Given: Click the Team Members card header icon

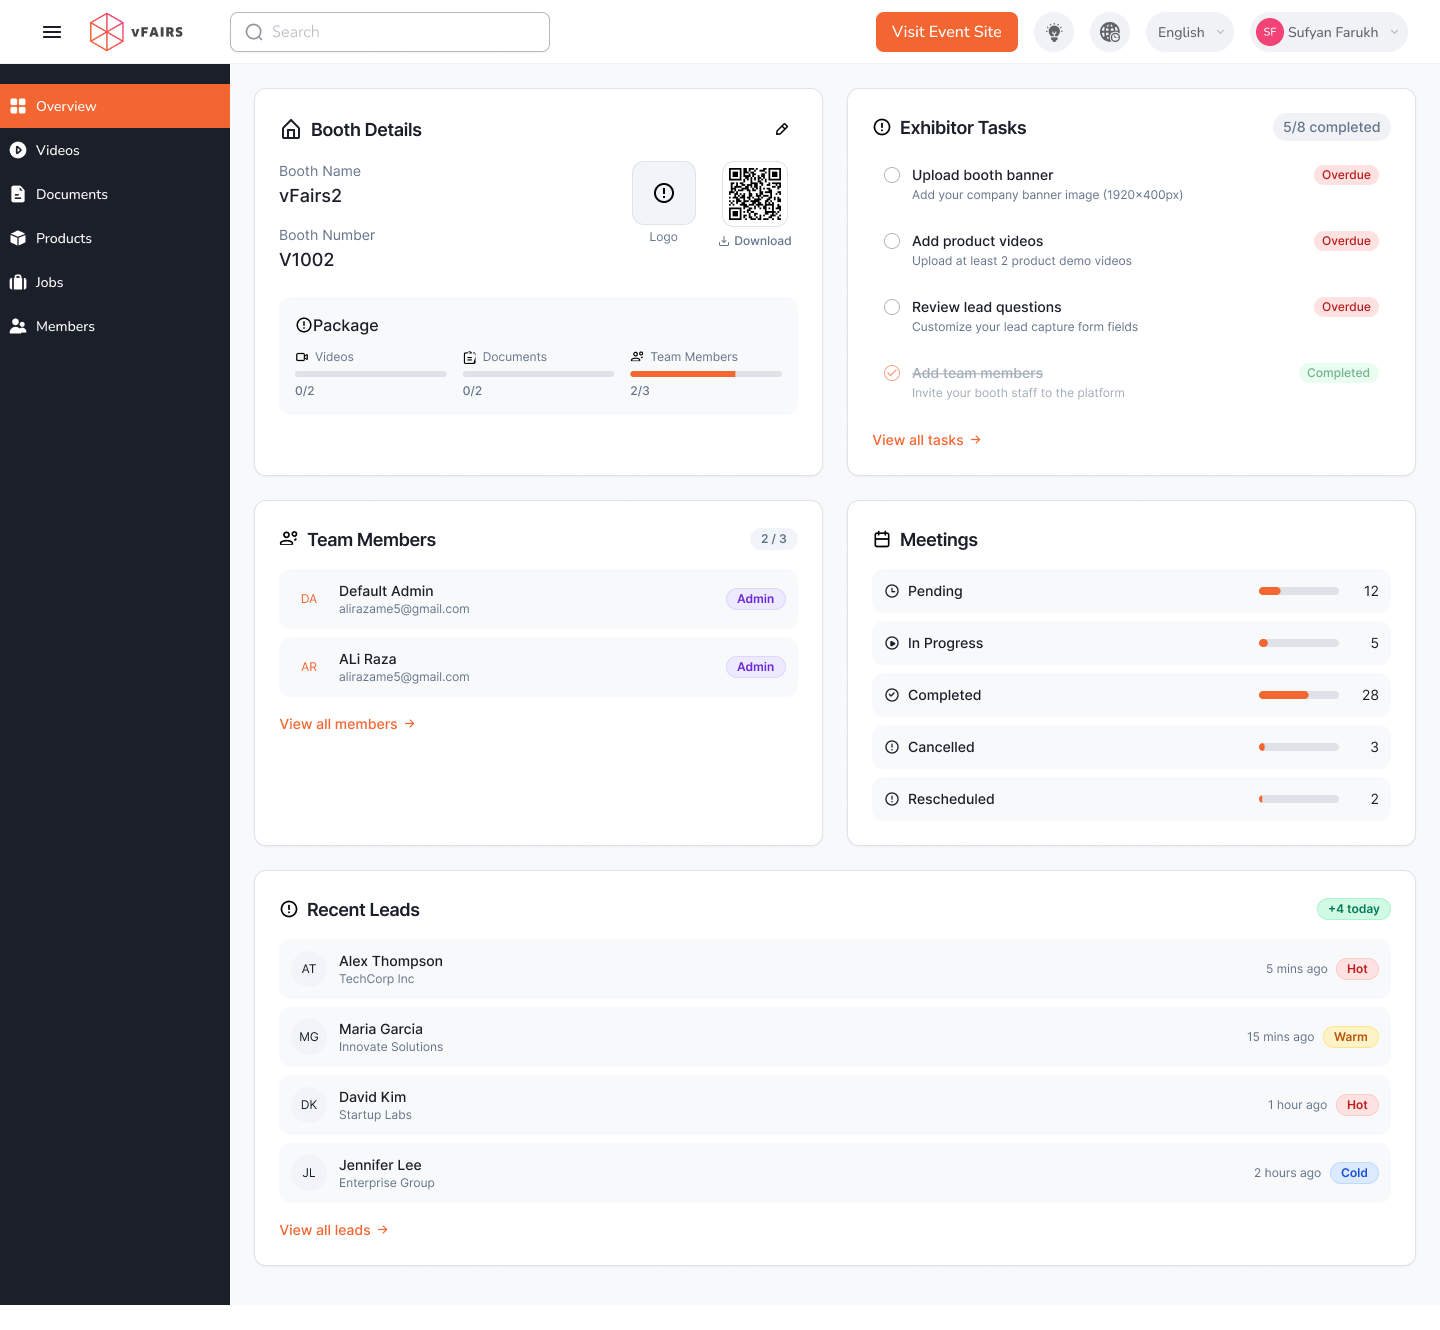Looking at the screenshot, I should coord(289,538).
